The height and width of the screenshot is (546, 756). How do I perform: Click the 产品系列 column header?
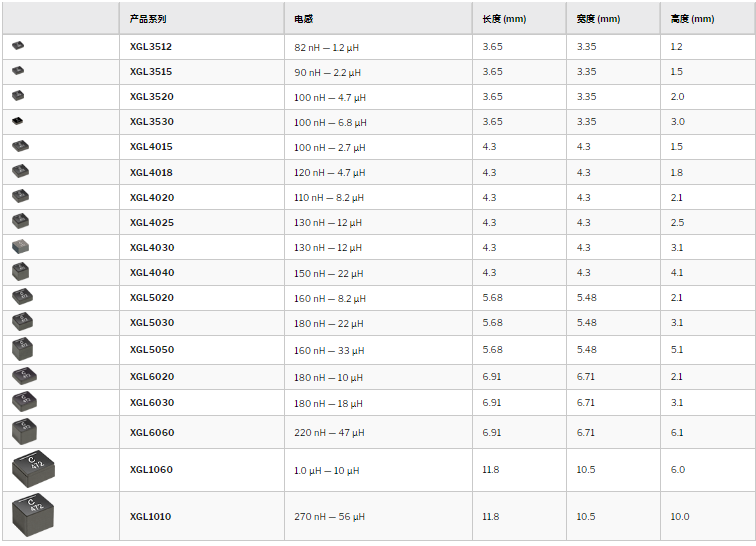(148, 19)
